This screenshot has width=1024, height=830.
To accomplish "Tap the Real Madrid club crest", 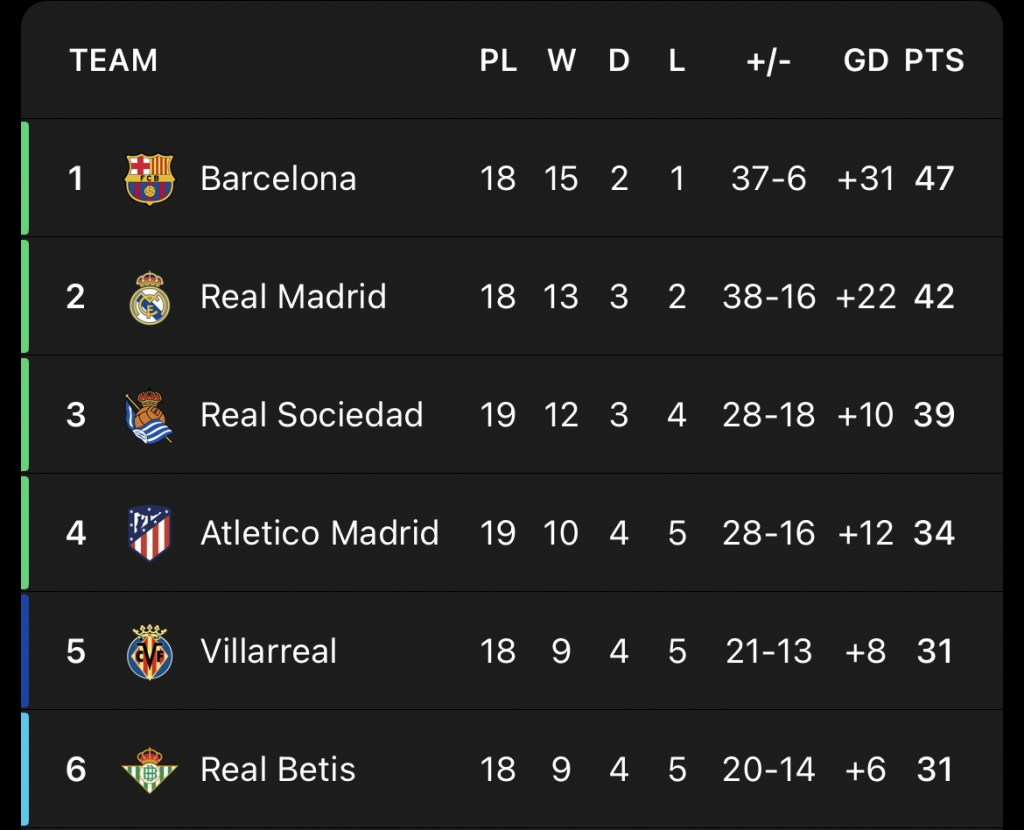I will pos(150,298).
